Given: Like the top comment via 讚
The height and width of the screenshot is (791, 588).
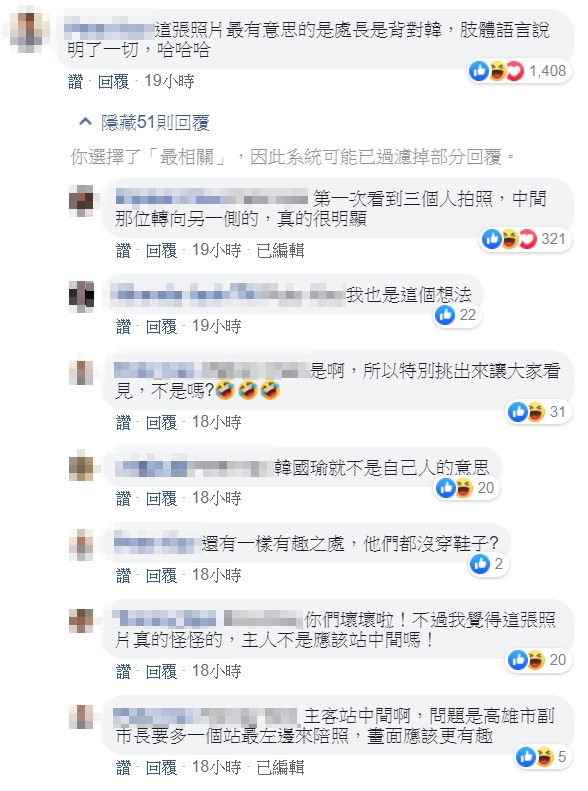Looking at the screenshot, I should [76, 81].
